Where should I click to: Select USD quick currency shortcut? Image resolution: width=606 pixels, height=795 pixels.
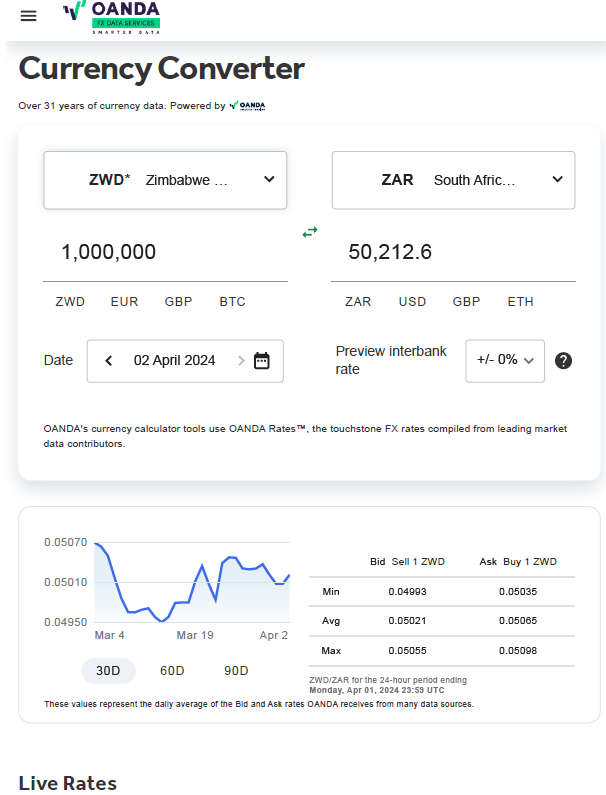coord(412,302)
